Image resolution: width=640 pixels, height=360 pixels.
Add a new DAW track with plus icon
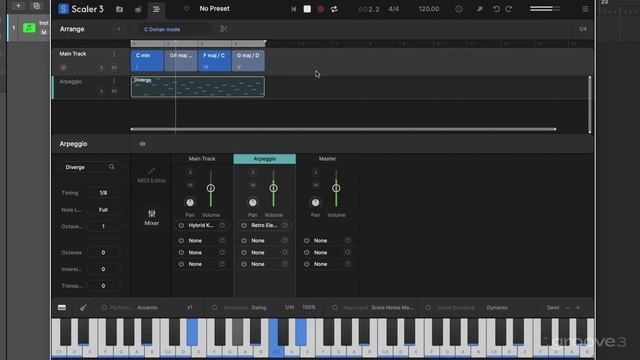click(18, 6)
